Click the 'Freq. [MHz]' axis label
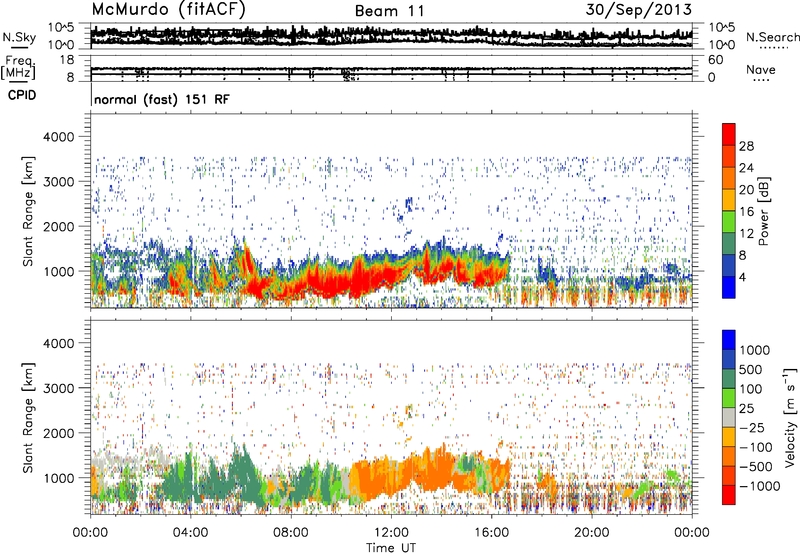The width and height of the screenshot is (800, 554). [18, 67]
